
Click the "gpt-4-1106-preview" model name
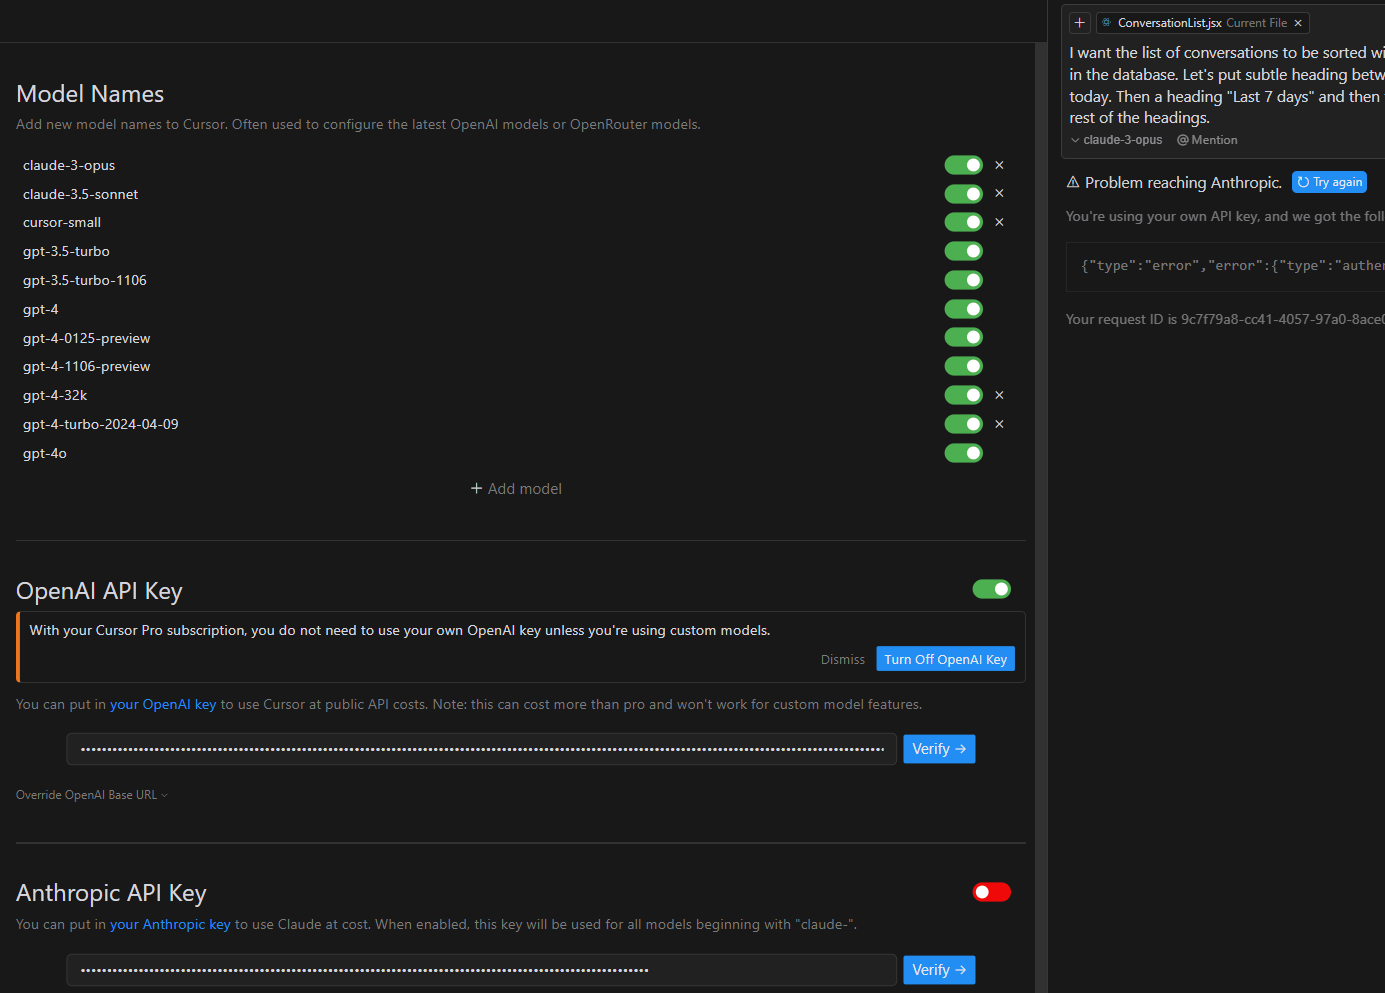pos(87,366)
